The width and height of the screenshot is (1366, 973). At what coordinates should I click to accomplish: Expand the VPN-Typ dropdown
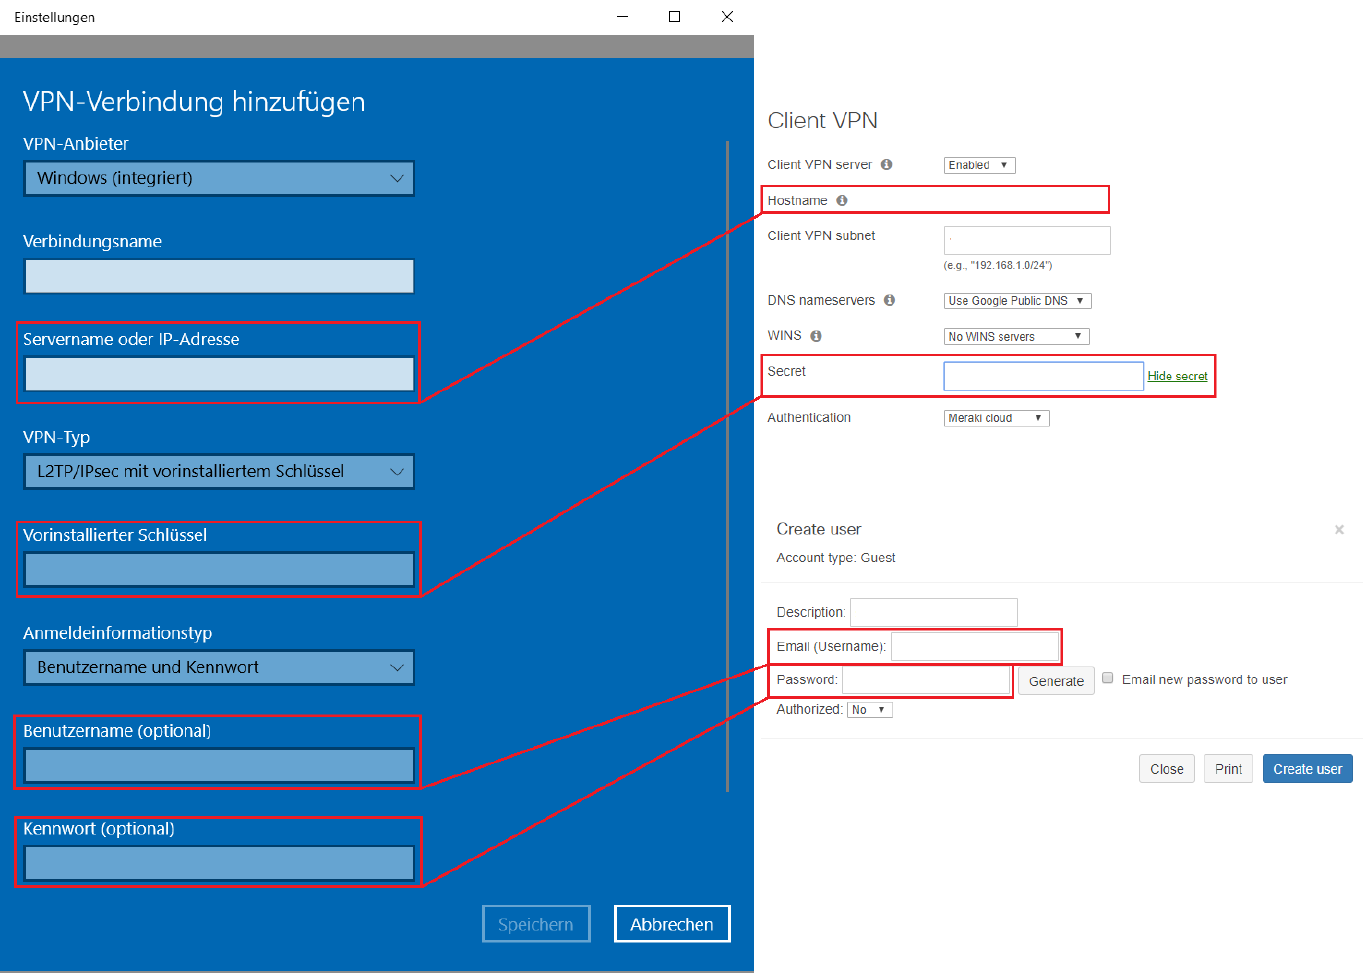point(219,472)
